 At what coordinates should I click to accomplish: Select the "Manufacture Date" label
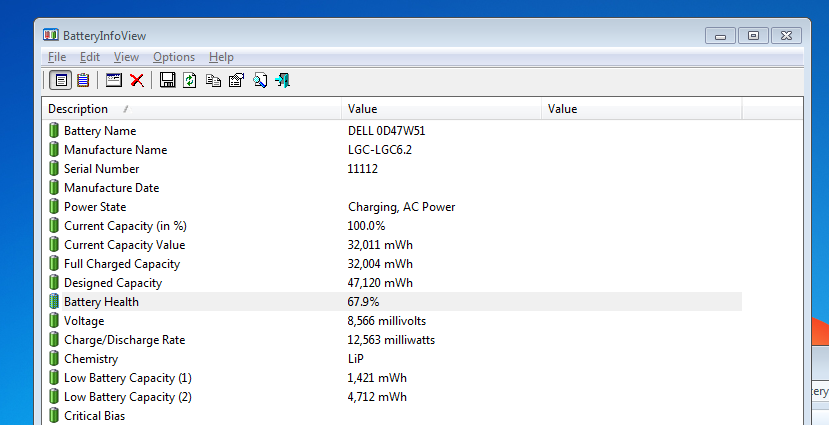(x=112, y=188)
